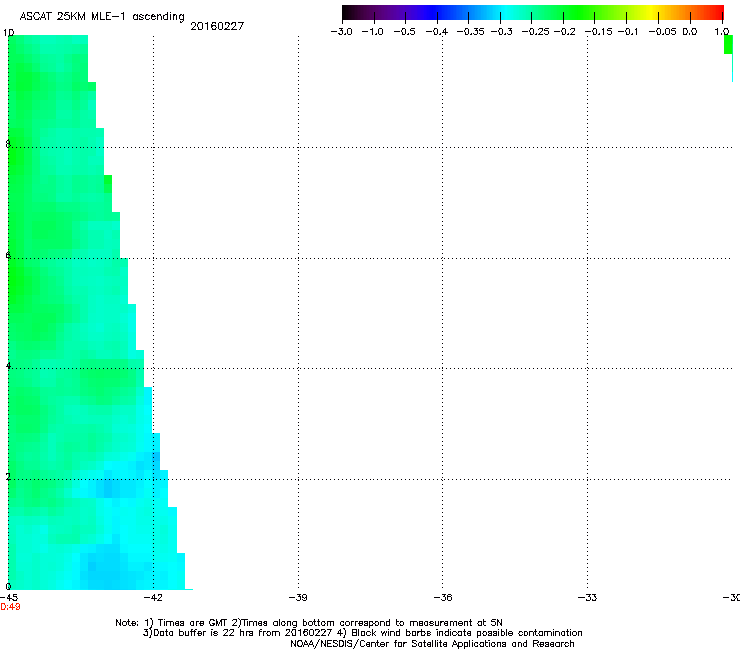This screenshot has height=650, width=740.
Task: Click the -0.1 colorbar label
Action: 628,32
